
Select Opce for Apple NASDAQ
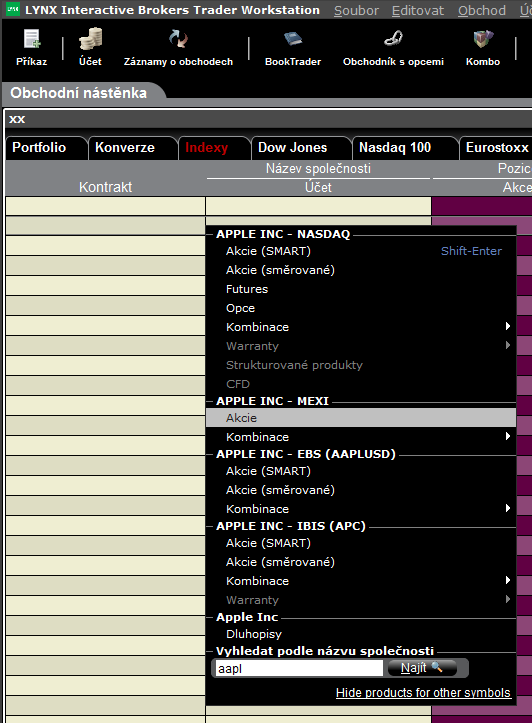coord(361,308)
